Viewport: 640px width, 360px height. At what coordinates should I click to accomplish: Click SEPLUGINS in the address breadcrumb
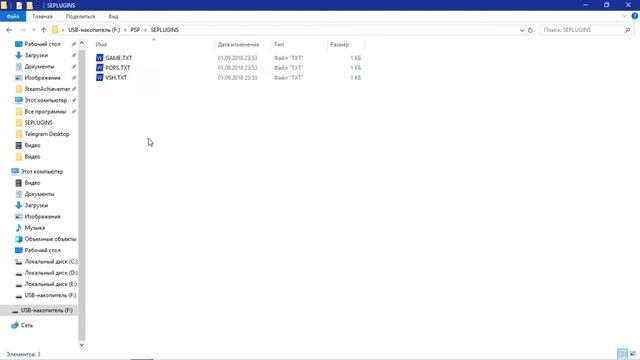pos(164,30)
